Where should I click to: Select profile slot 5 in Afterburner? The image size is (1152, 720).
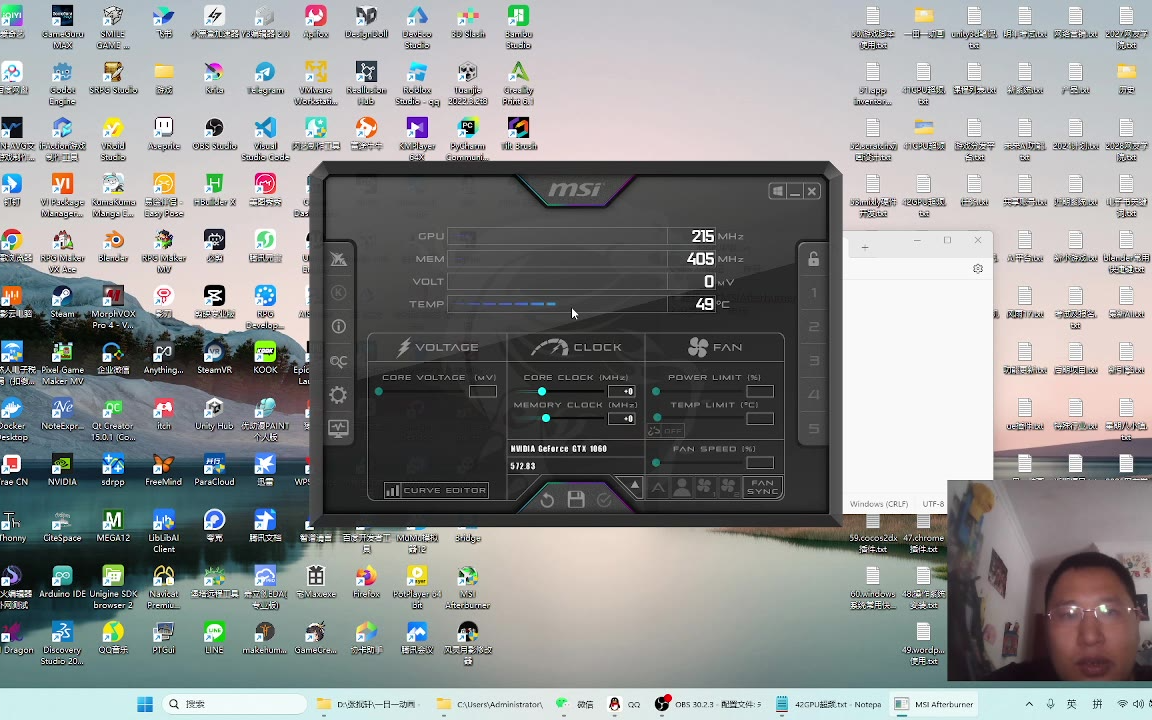point(813,428)
